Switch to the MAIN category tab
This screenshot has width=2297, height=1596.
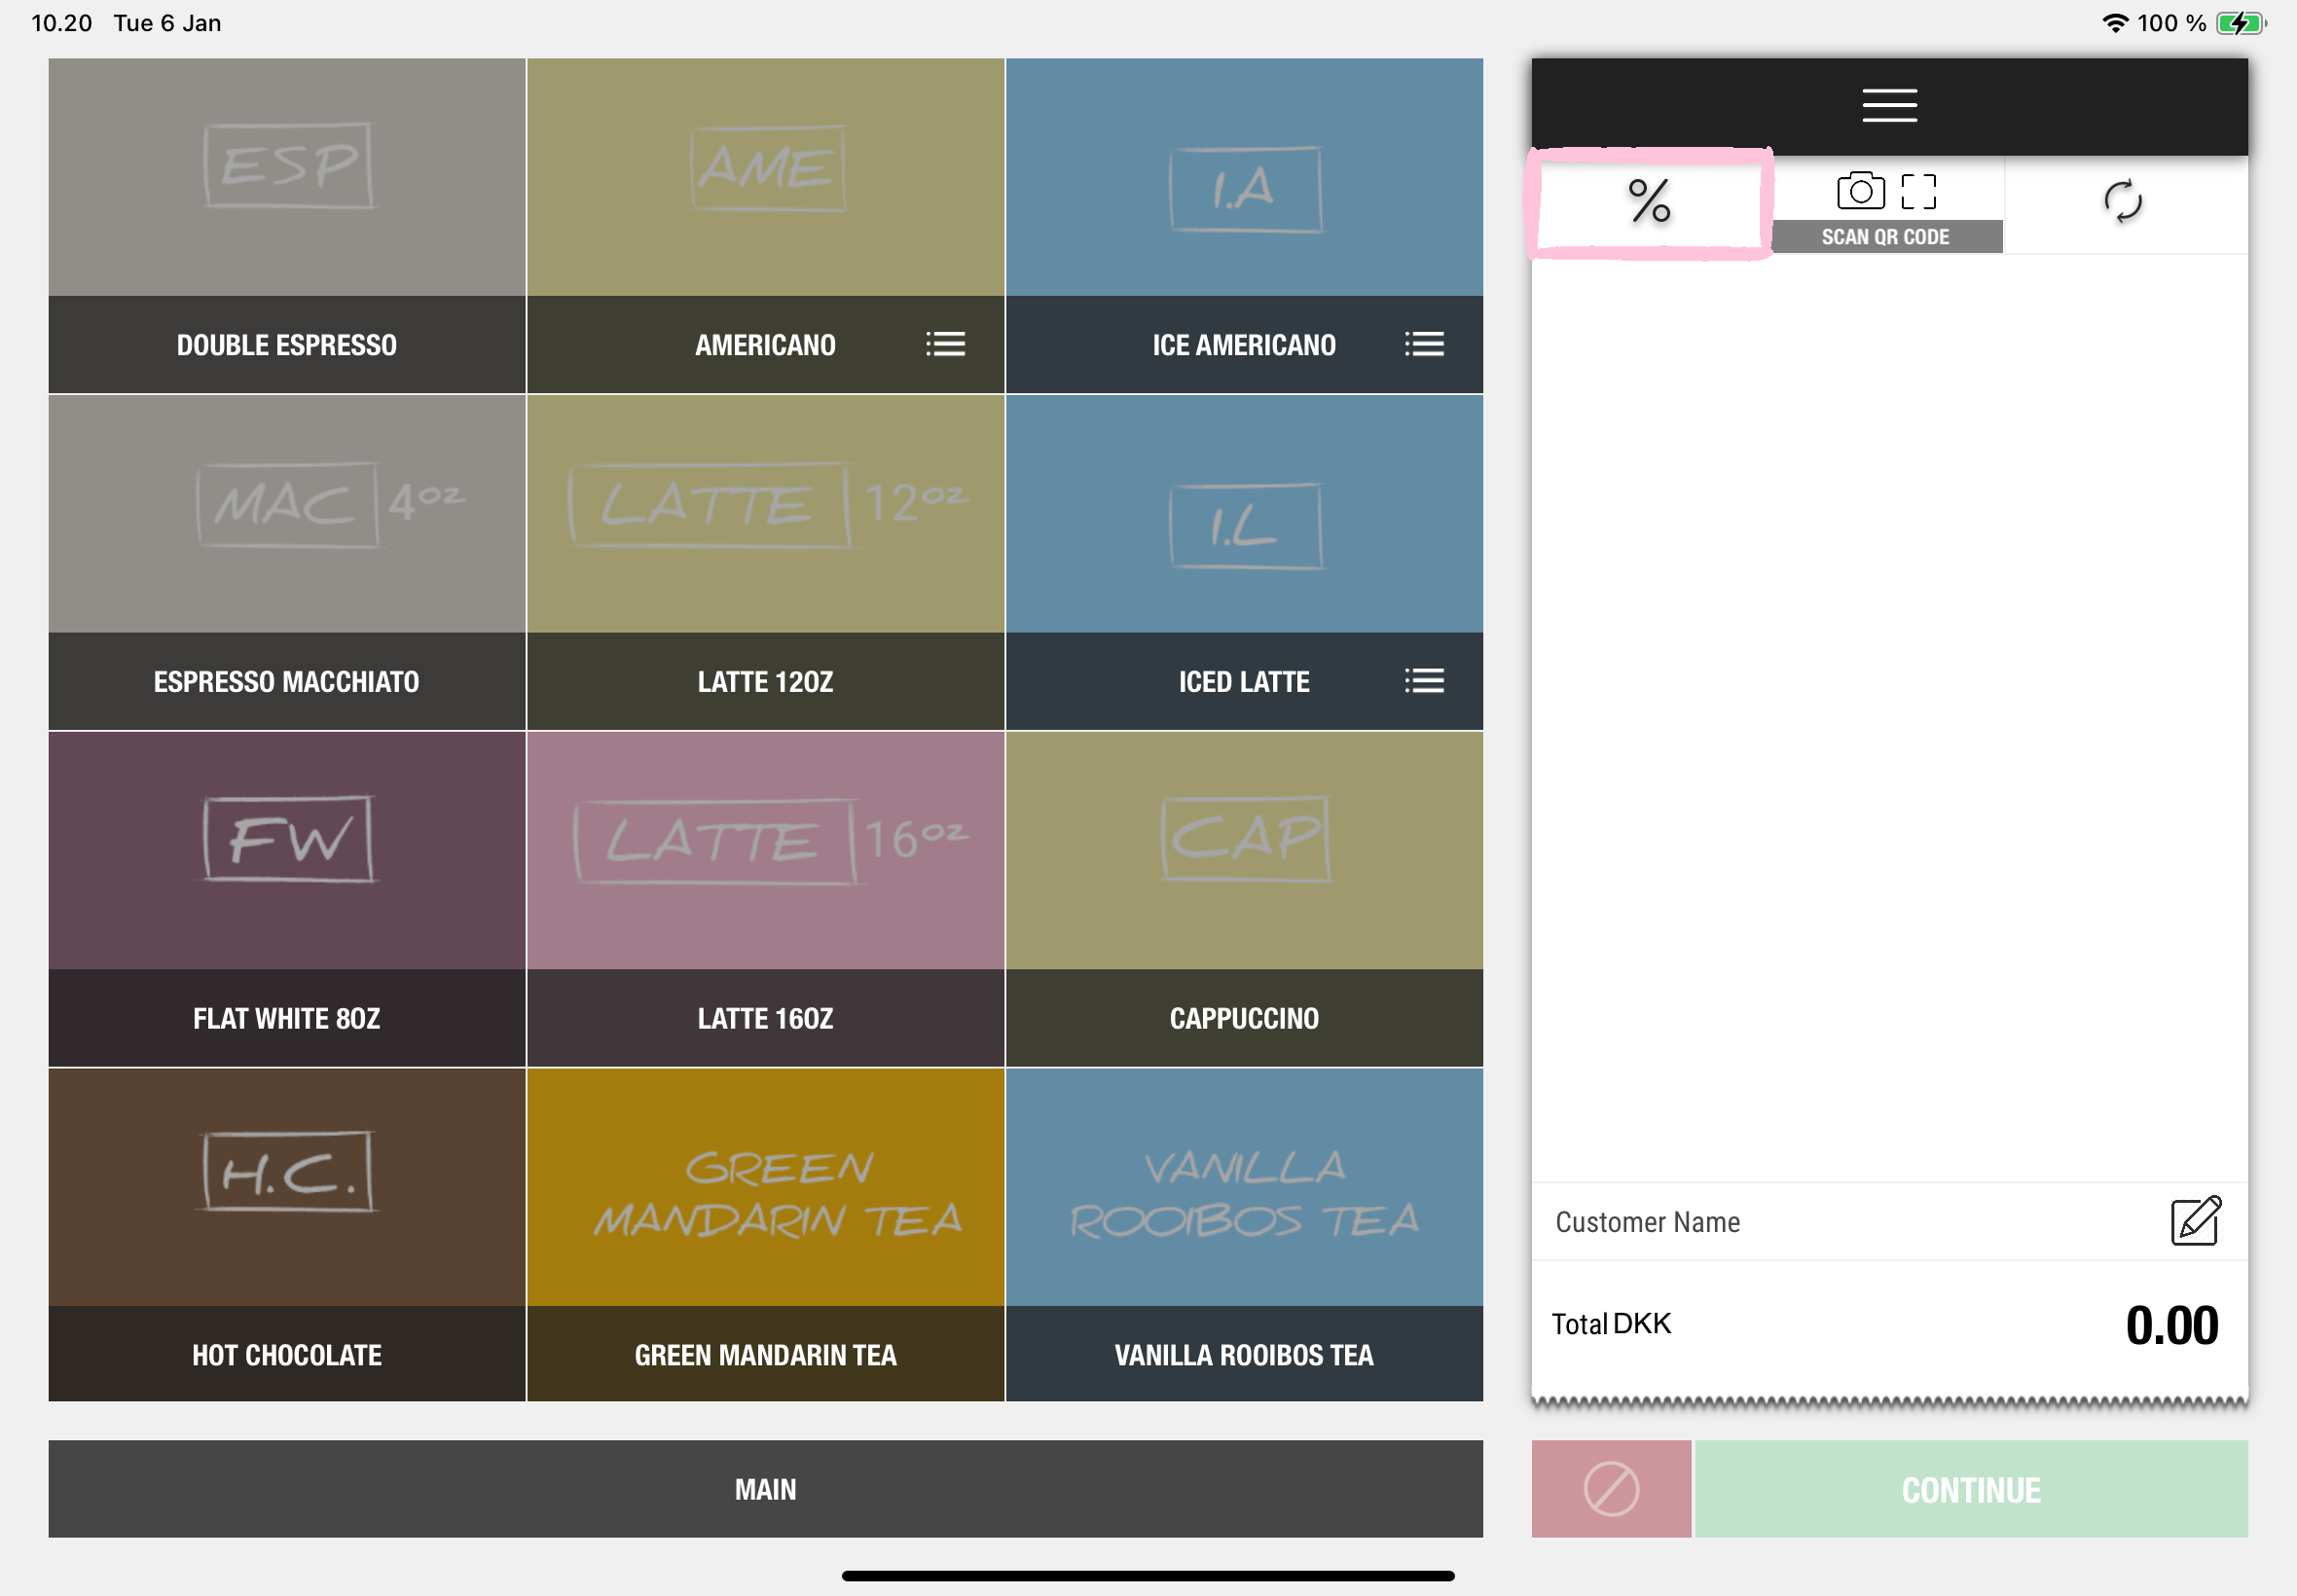[765, 1488]
